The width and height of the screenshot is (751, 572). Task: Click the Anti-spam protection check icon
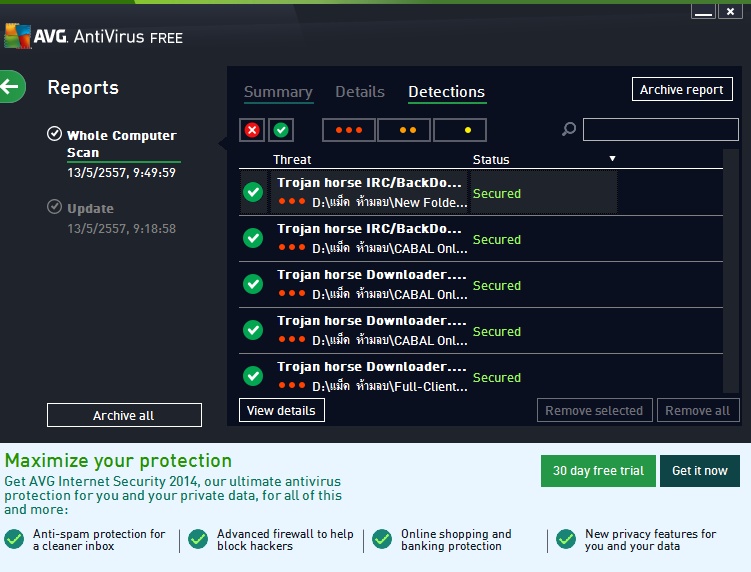click(14, 539)
